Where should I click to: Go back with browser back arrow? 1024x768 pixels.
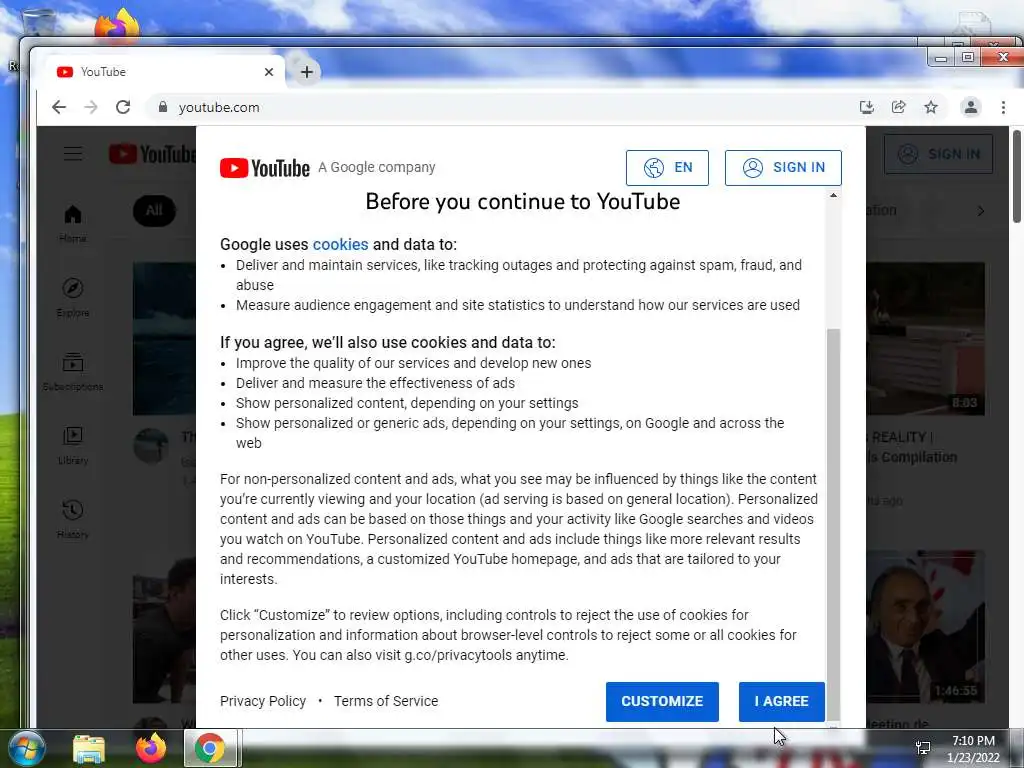pyautogui.click(x=59, y=107)
